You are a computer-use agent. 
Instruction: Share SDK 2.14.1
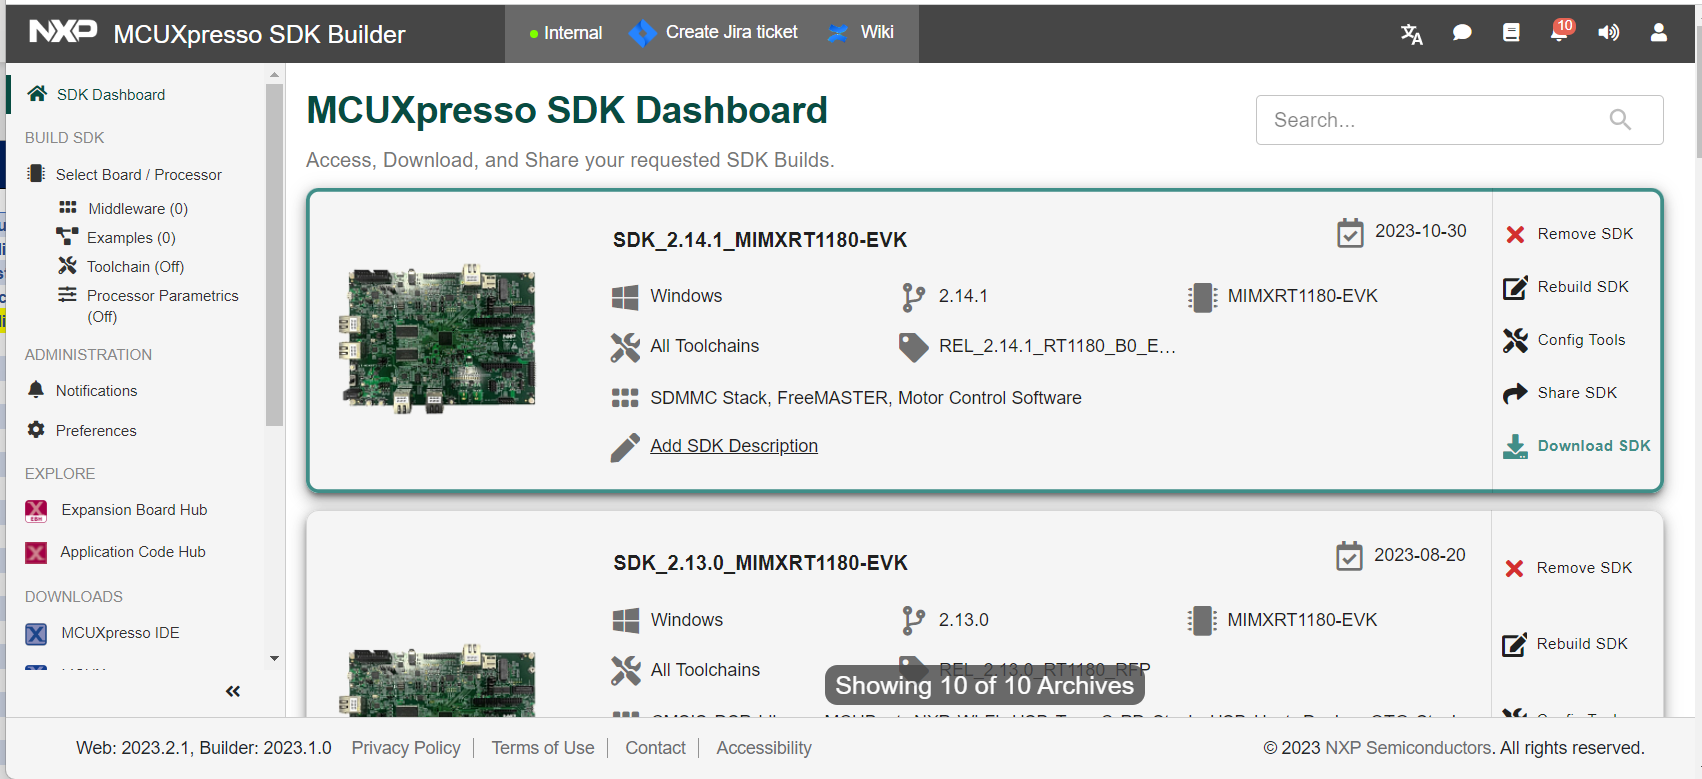click(1560, 393)
